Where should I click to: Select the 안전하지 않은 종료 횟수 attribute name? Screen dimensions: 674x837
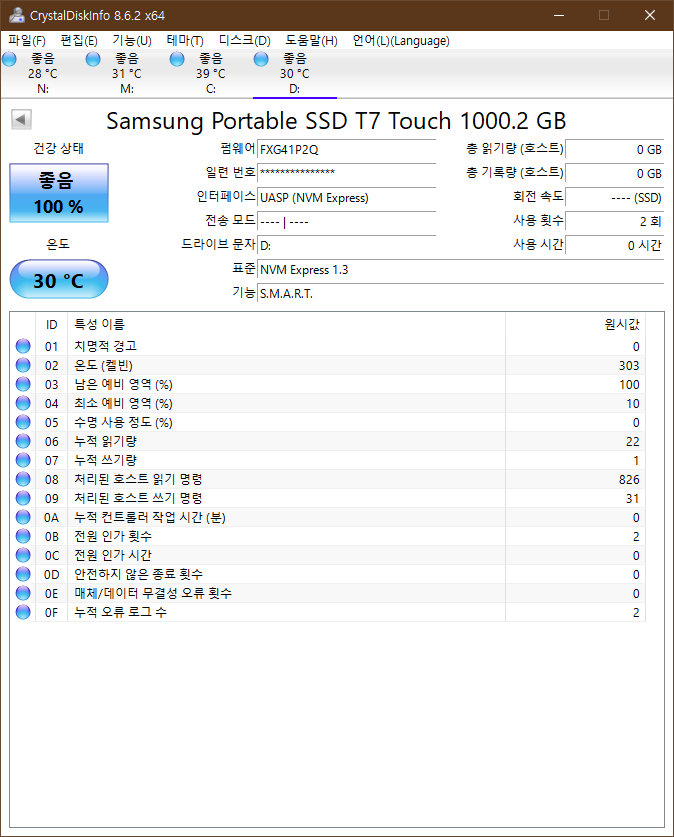[x=138, y=574]
